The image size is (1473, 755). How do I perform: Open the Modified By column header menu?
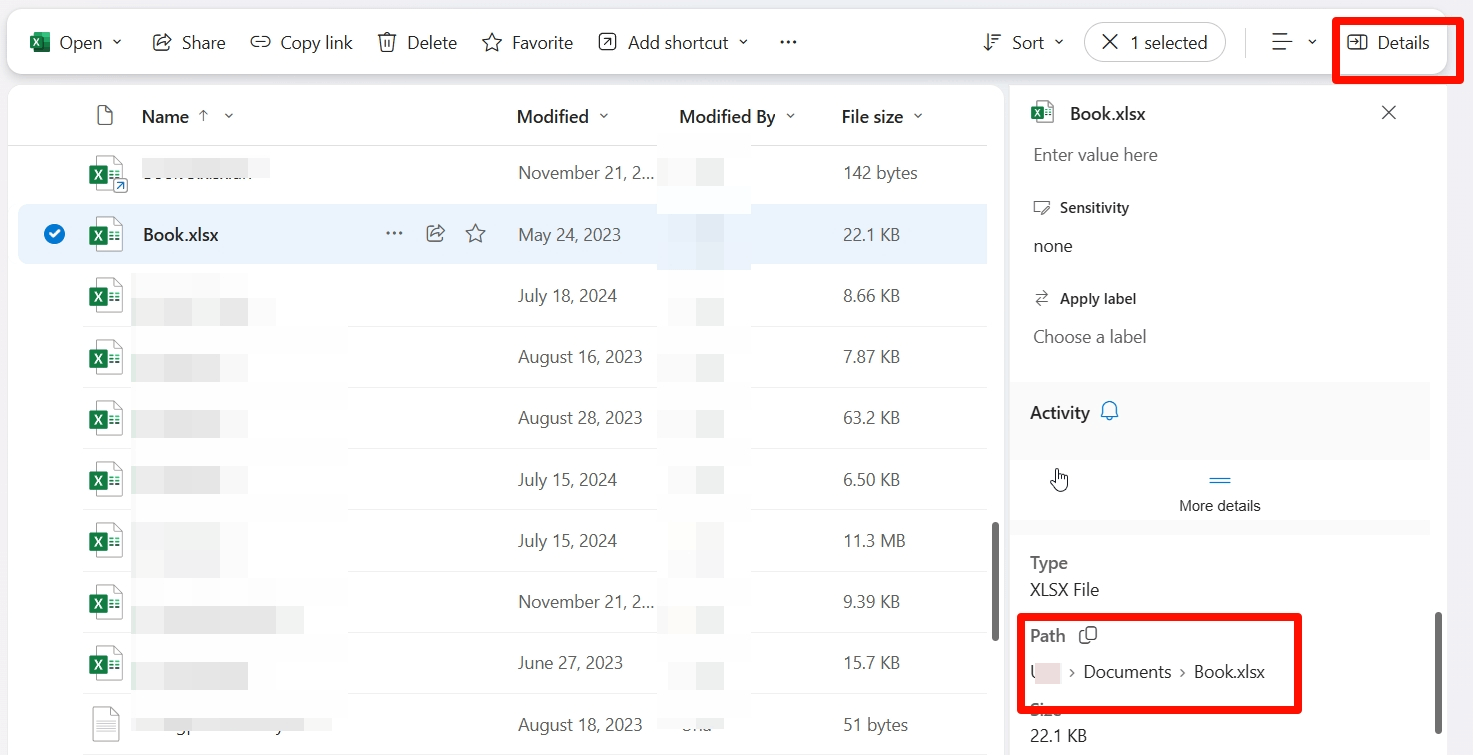737,117
